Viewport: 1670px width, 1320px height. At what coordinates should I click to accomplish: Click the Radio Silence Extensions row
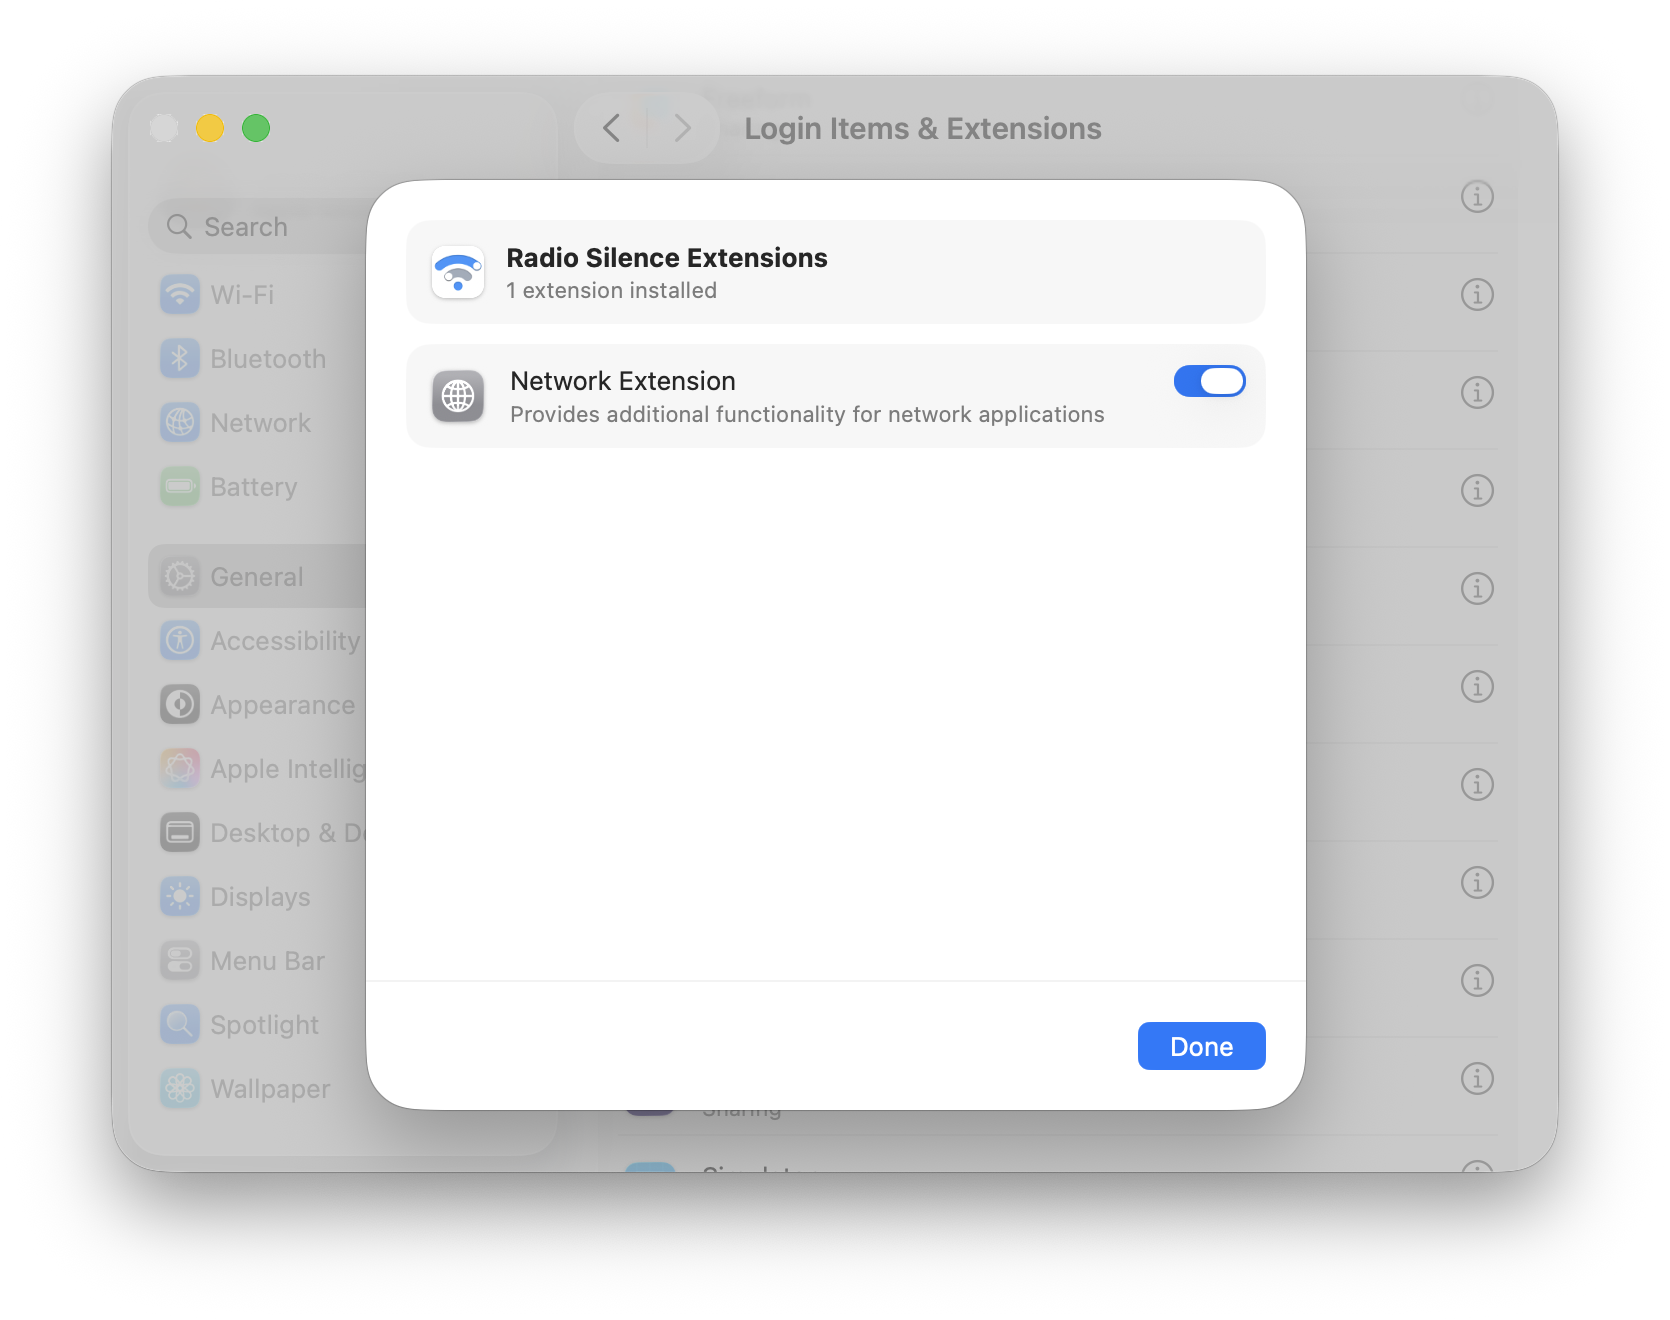(835, 272)
